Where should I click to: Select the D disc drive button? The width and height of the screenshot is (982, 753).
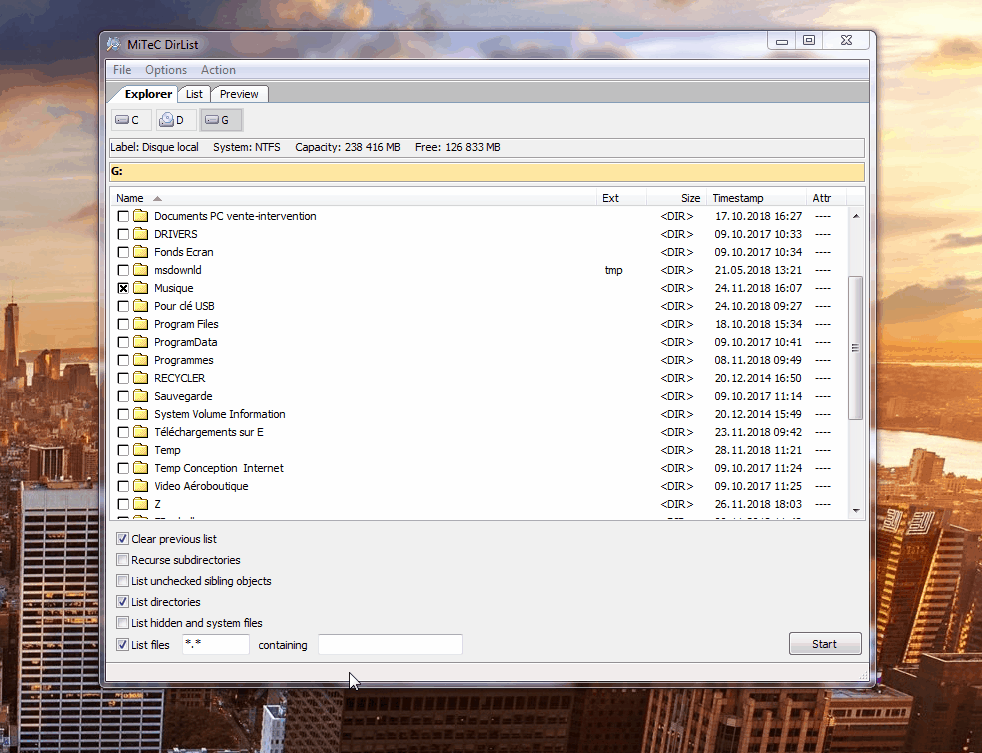click(174, 121)
